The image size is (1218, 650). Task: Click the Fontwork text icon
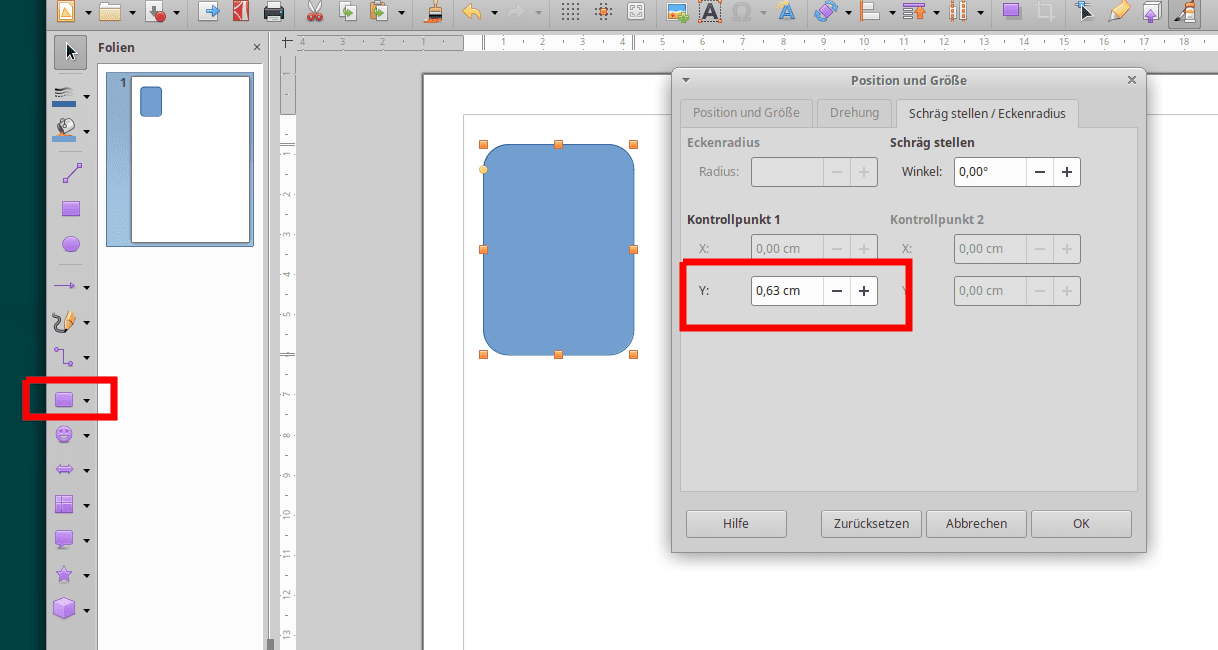tap(786, 12)
